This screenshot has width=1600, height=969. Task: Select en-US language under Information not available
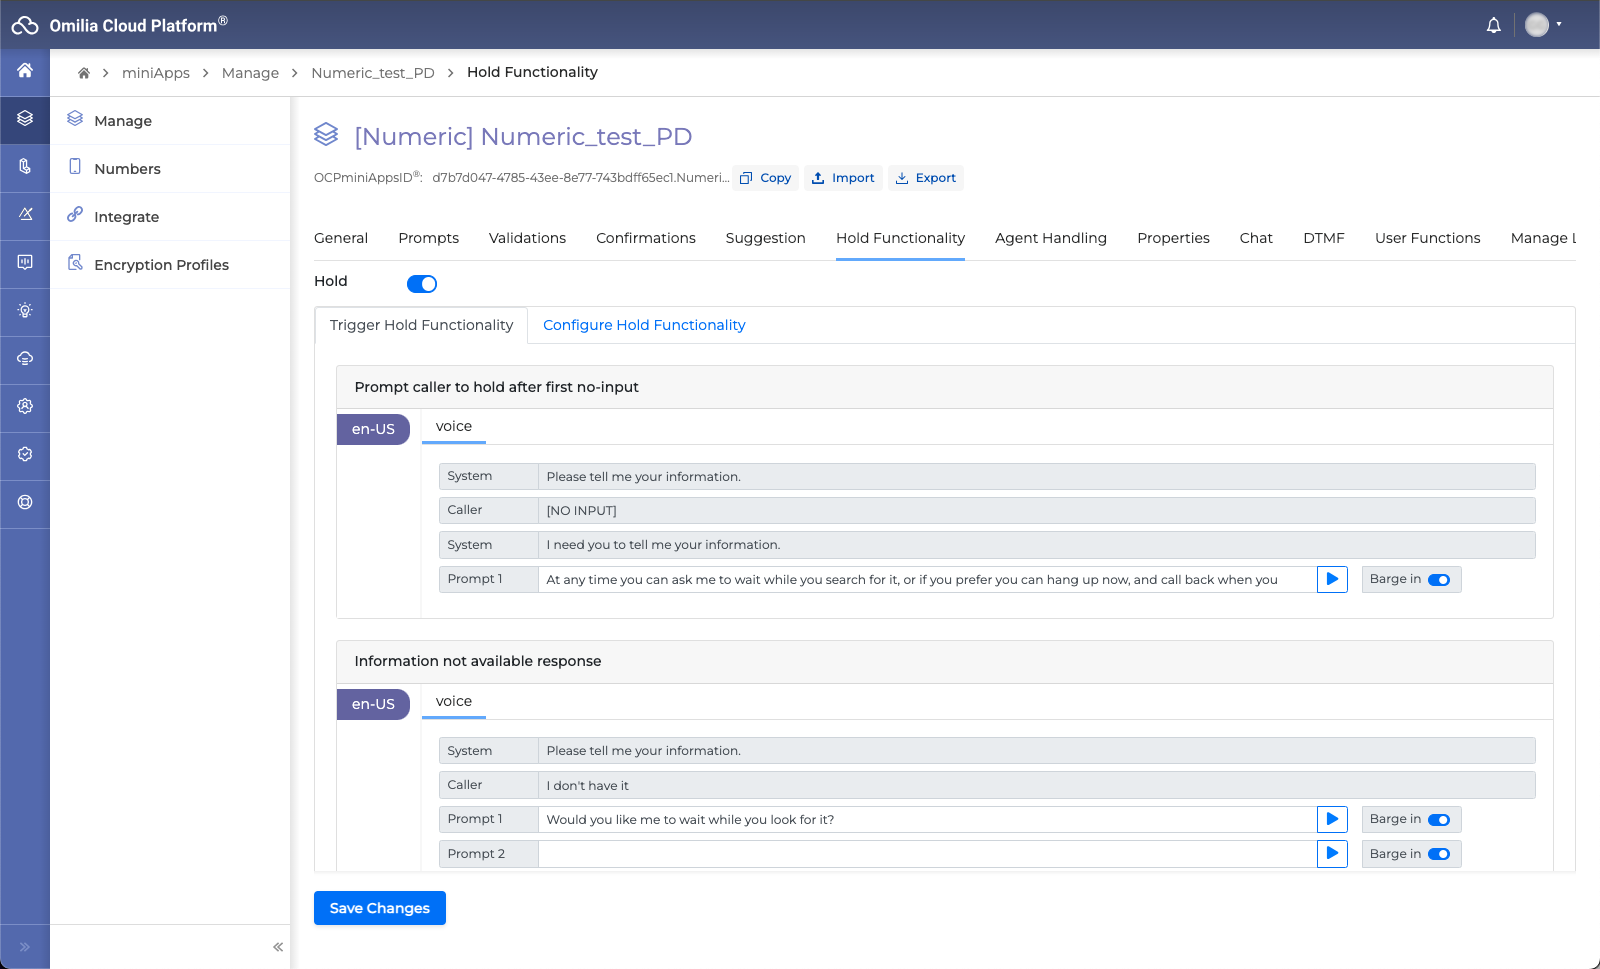click(373, 704)
